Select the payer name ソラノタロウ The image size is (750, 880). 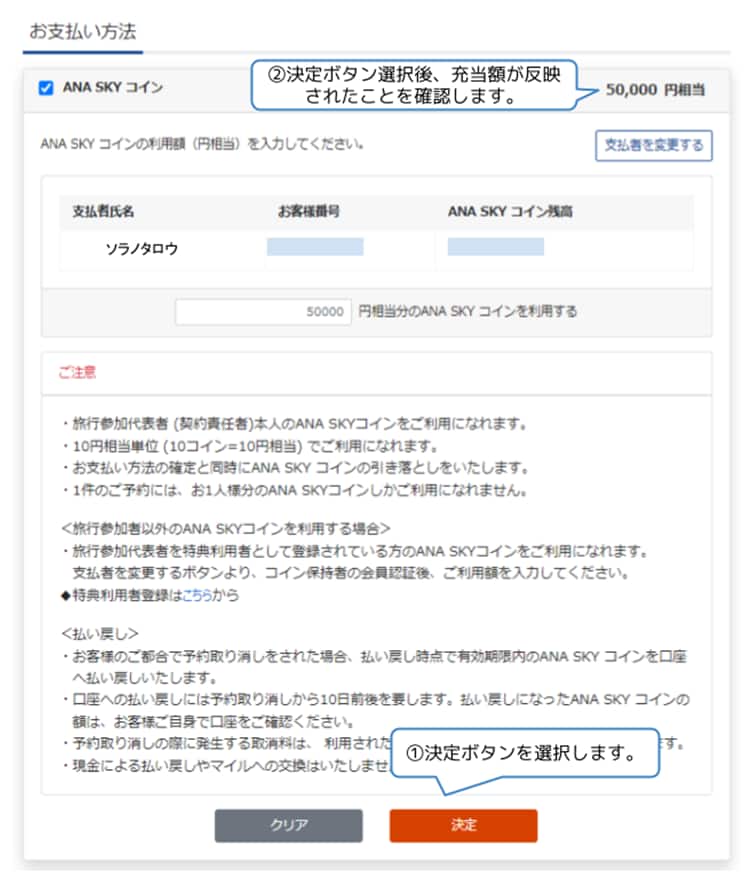pos(142,249)
